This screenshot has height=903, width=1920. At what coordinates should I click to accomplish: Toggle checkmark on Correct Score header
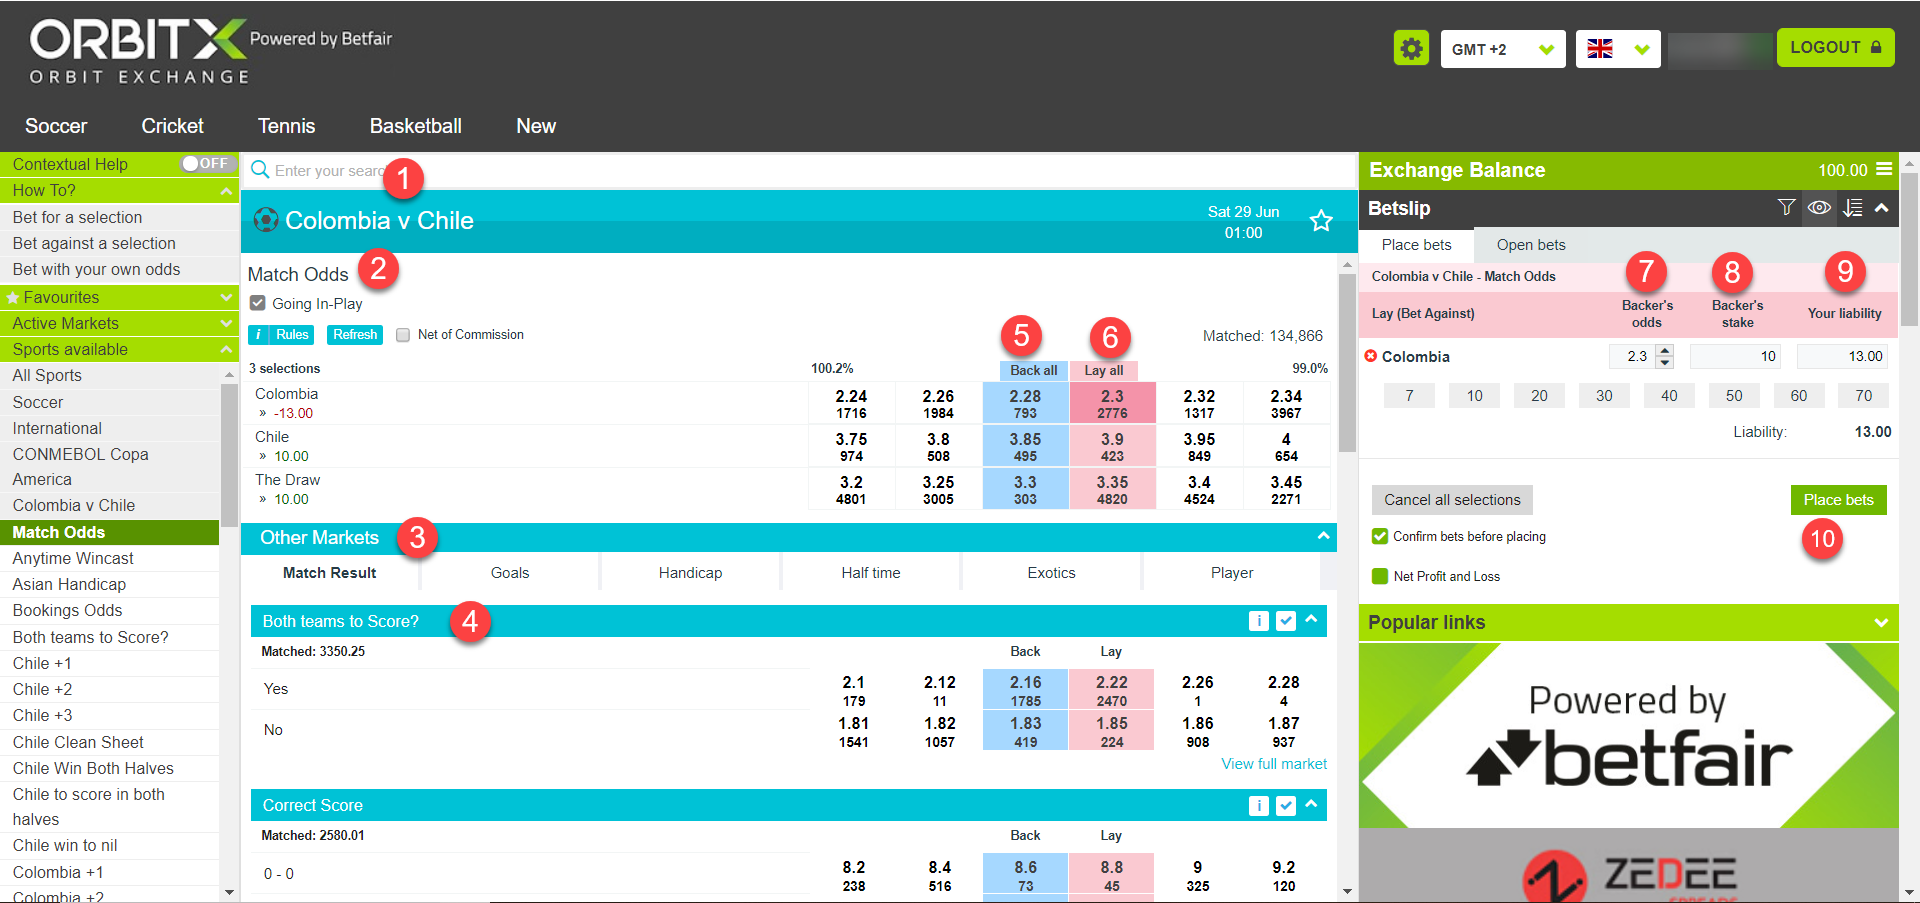(x=1286, y=805)
